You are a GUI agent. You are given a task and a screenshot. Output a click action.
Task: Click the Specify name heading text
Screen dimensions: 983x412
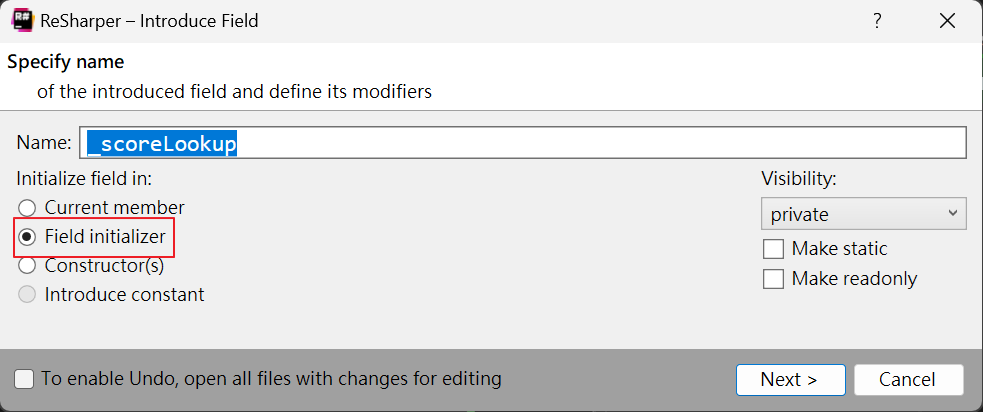coord(66,62)
